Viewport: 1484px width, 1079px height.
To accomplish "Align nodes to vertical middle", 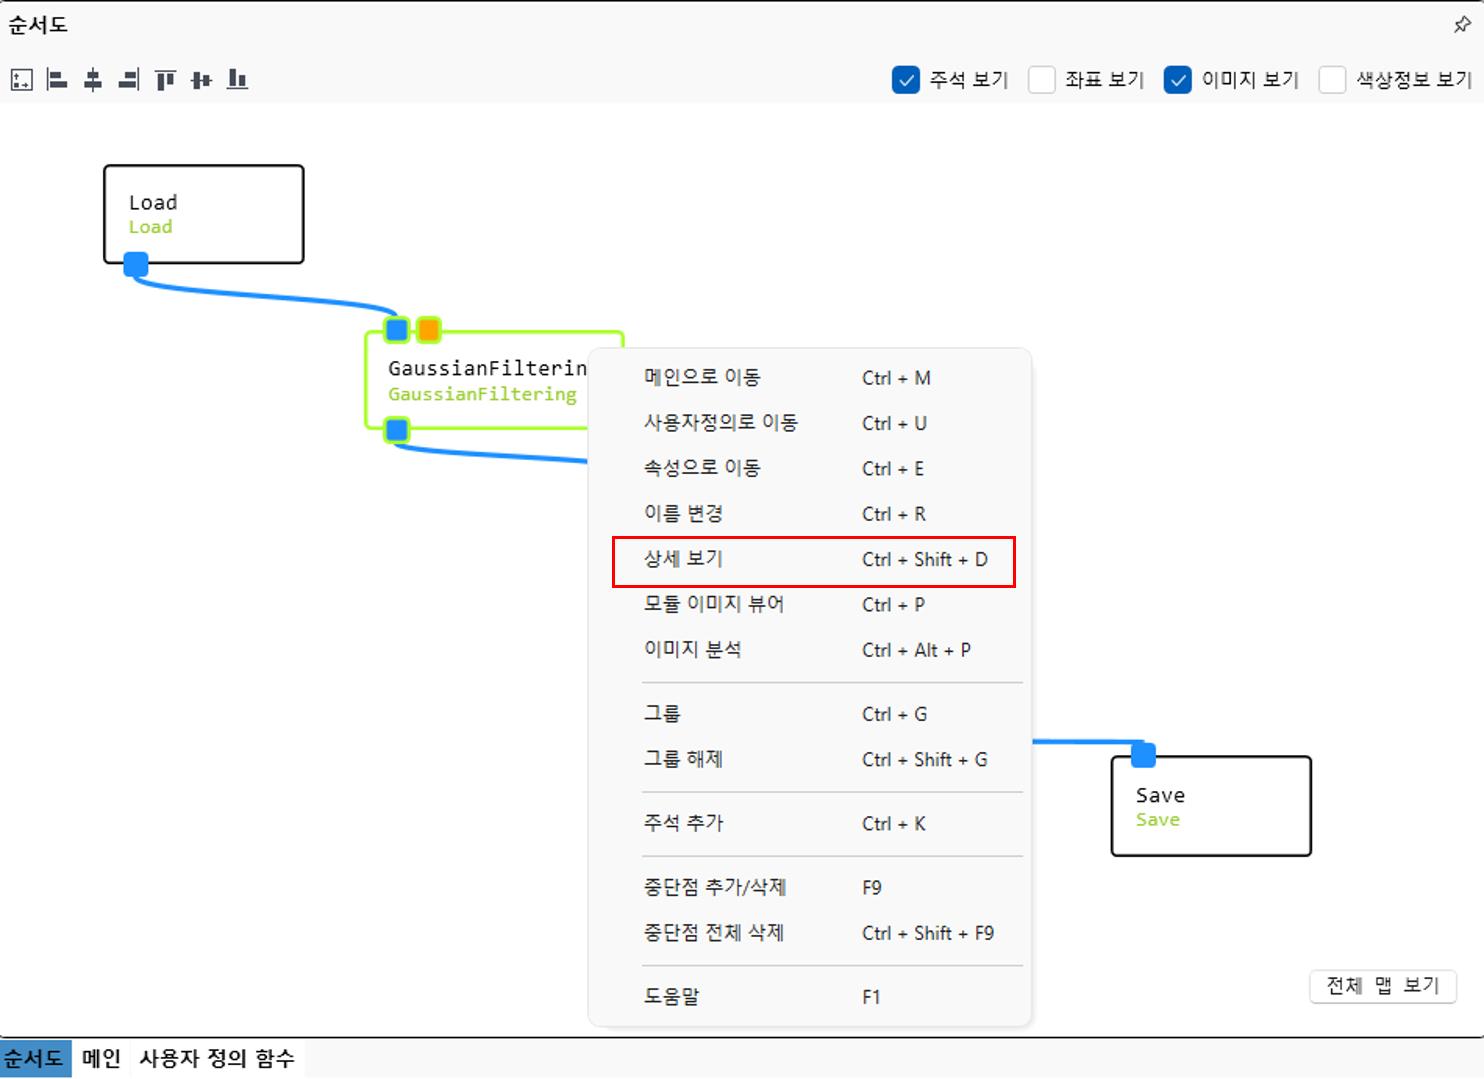I will (x=201, y=80).
